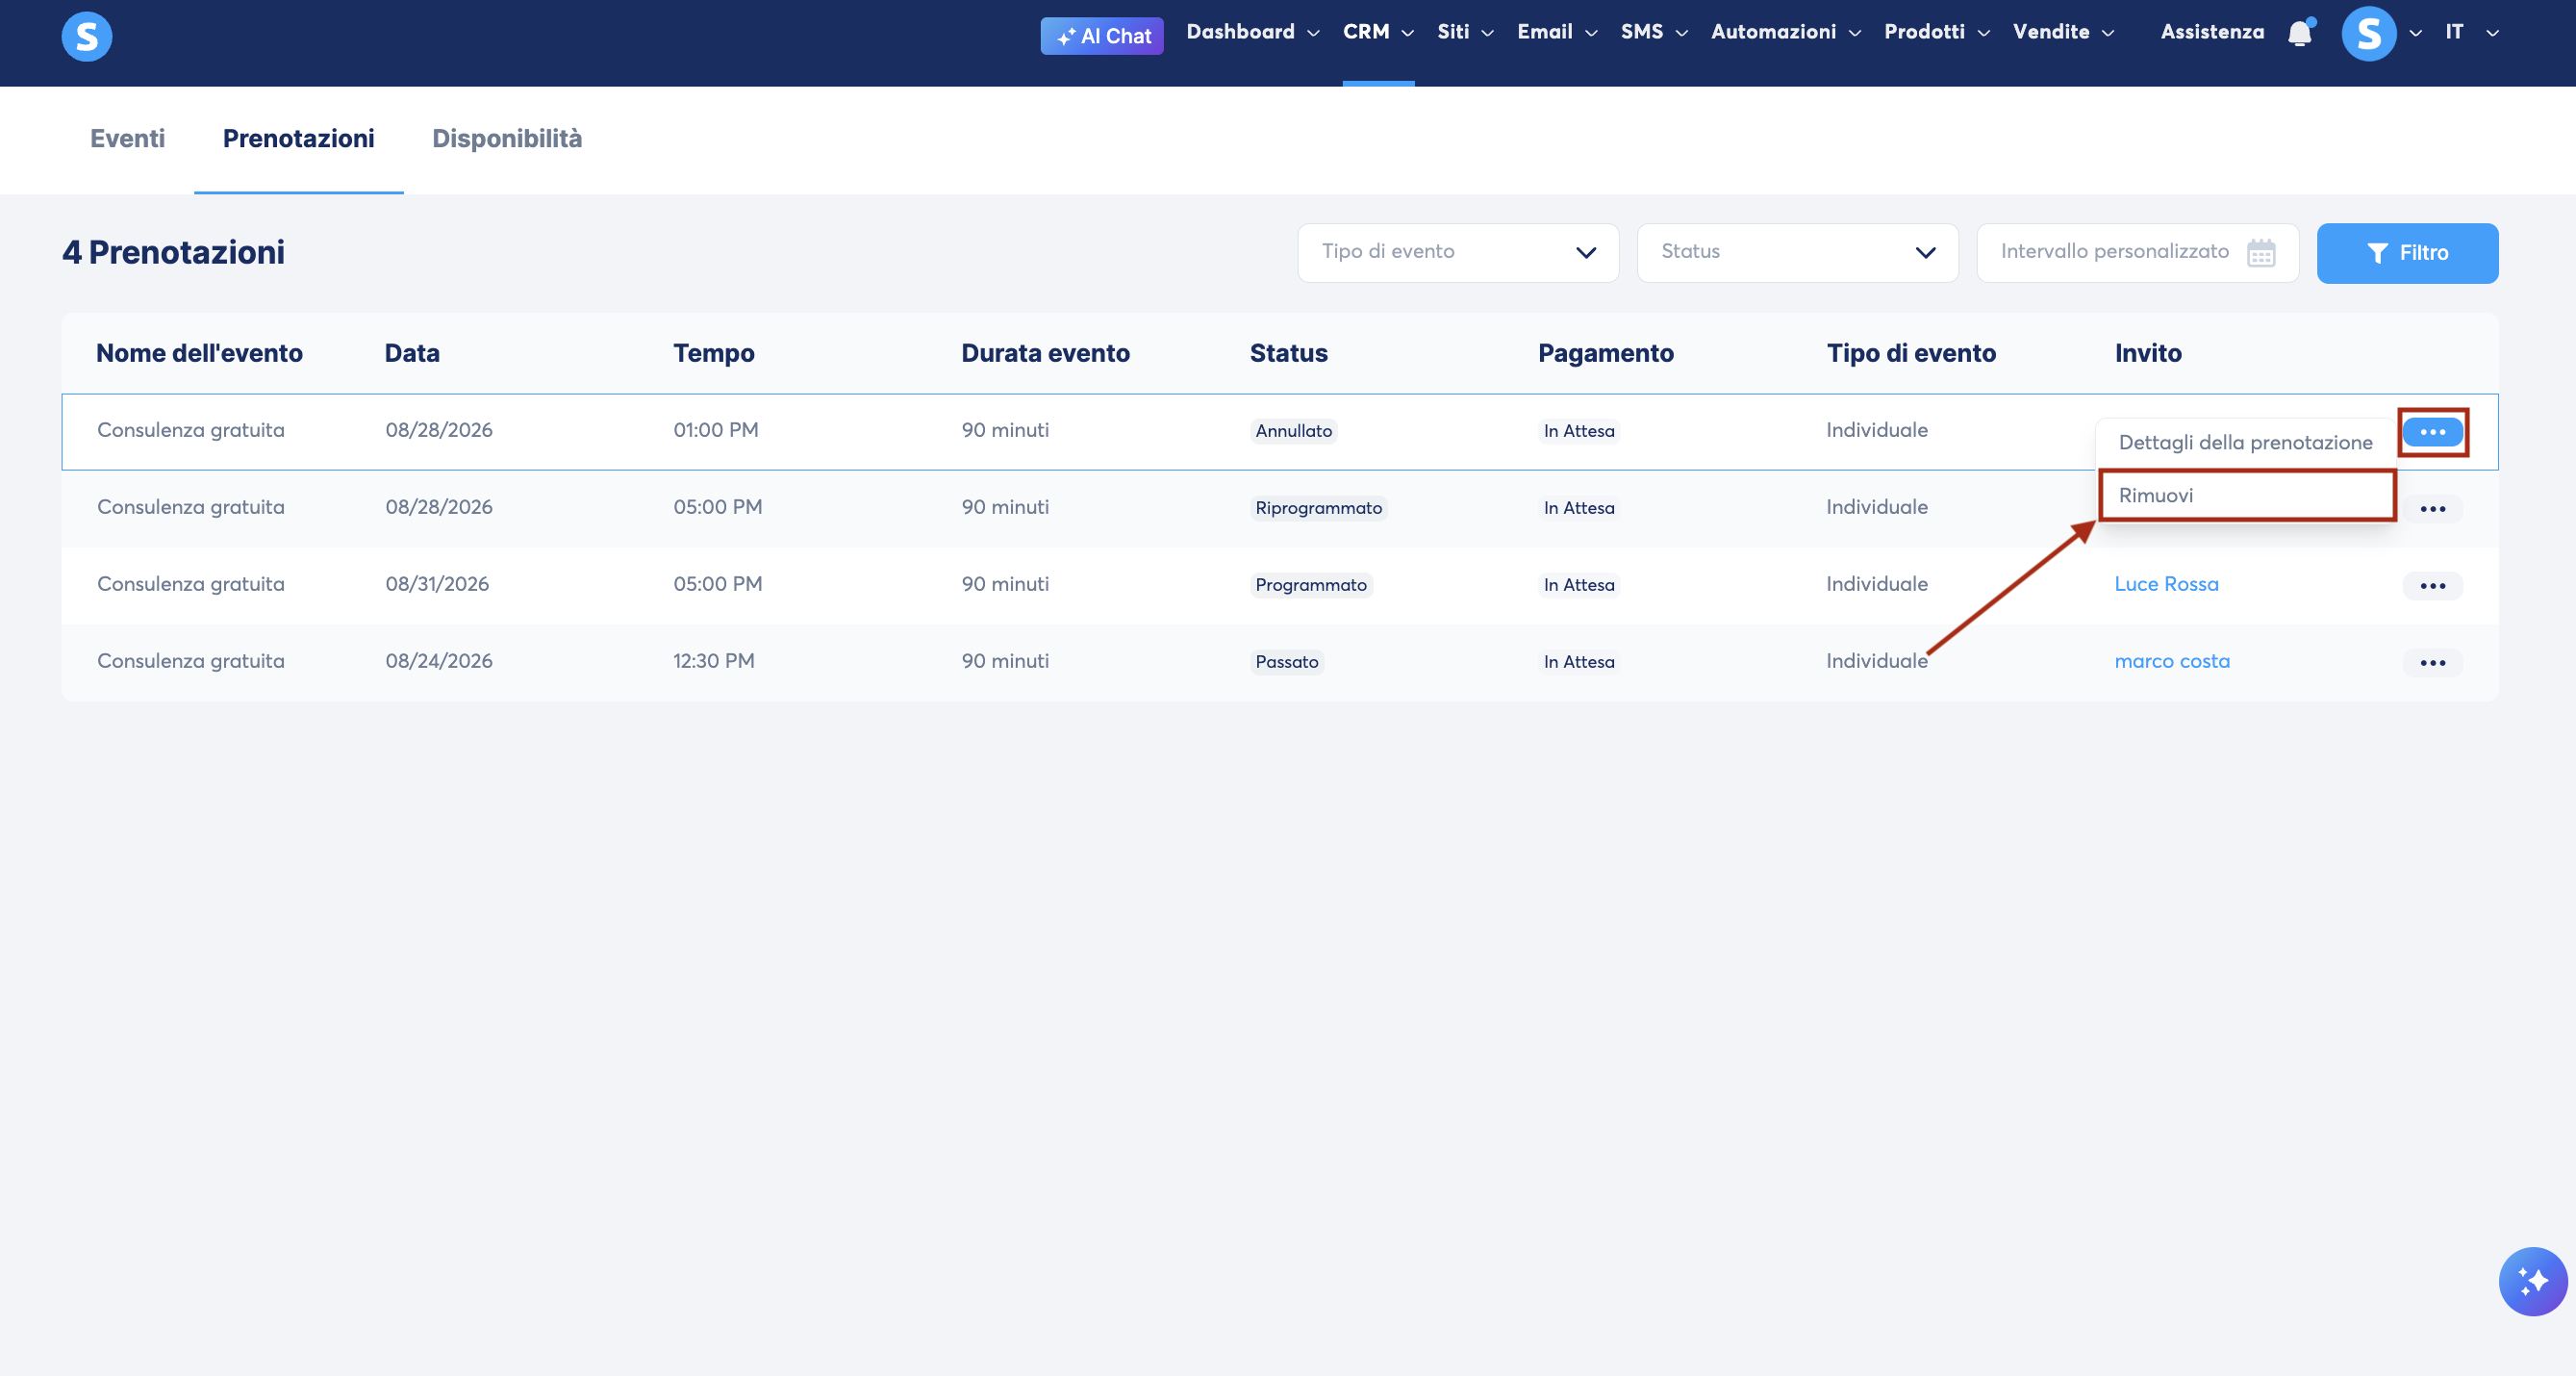Click In Attesa badge in the Passato row
Screen dimensions: 2576x1376
click(x=1578, y=662)
